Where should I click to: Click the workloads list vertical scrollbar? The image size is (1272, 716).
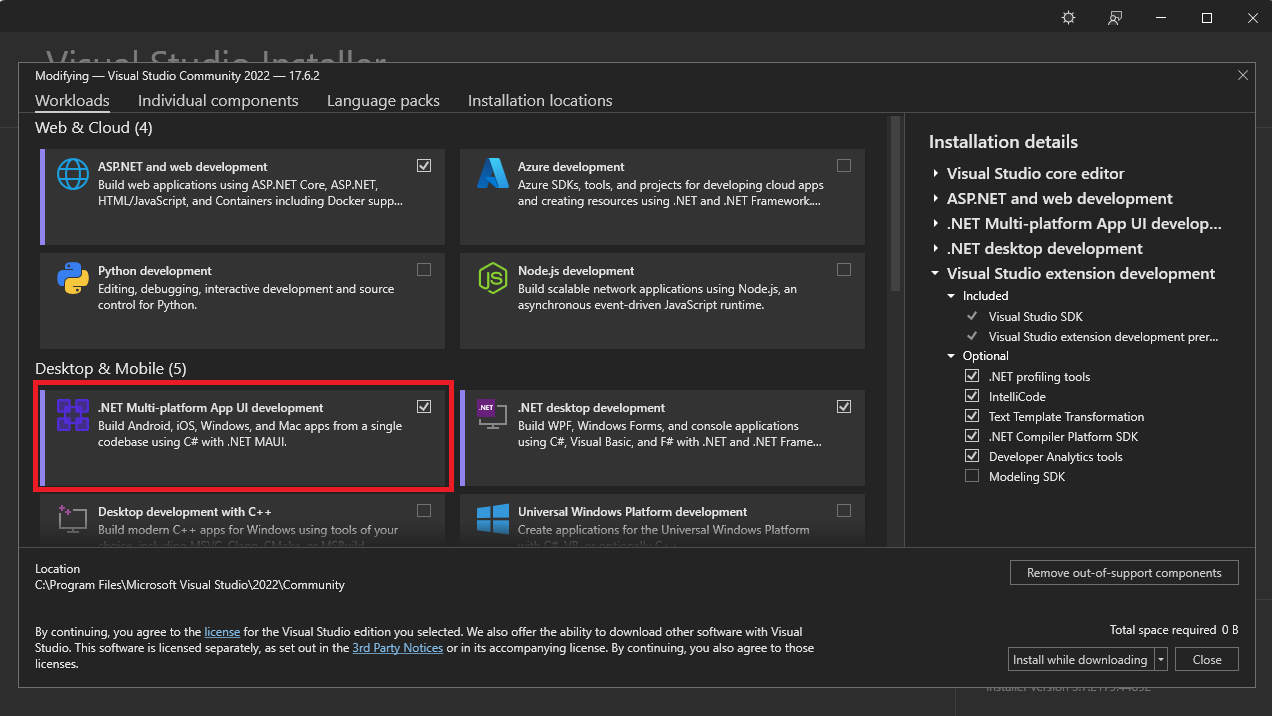coord(895,203)
